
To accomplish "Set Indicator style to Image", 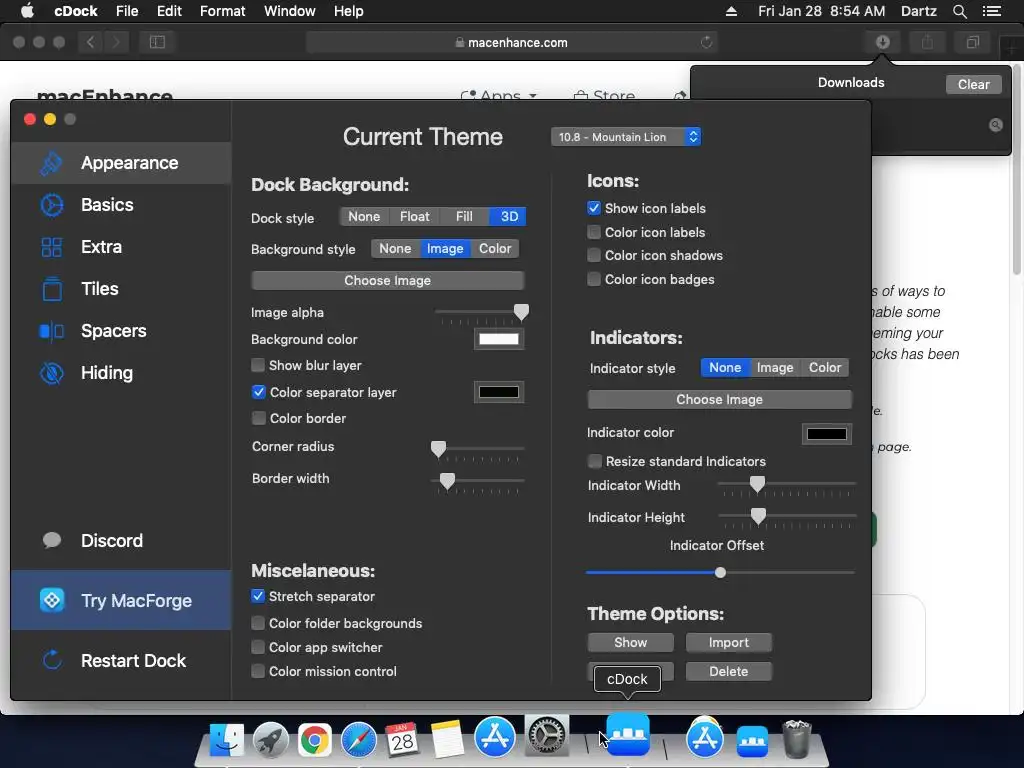I will point(775,368).
